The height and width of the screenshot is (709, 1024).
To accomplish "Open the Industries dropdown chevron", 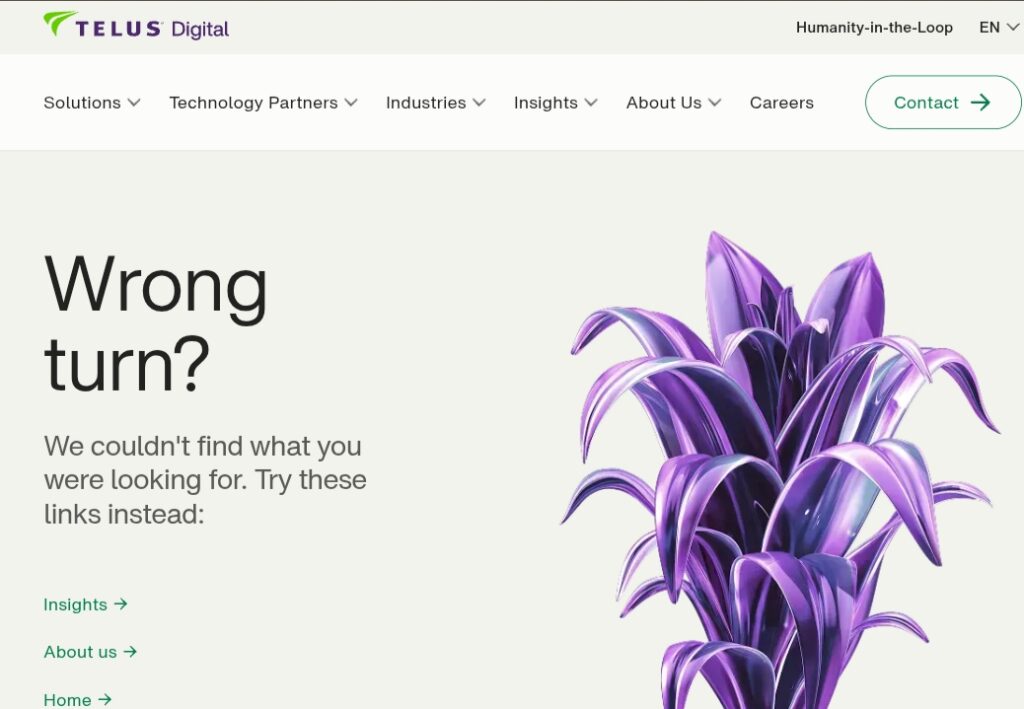I will [x=479, y=102].
